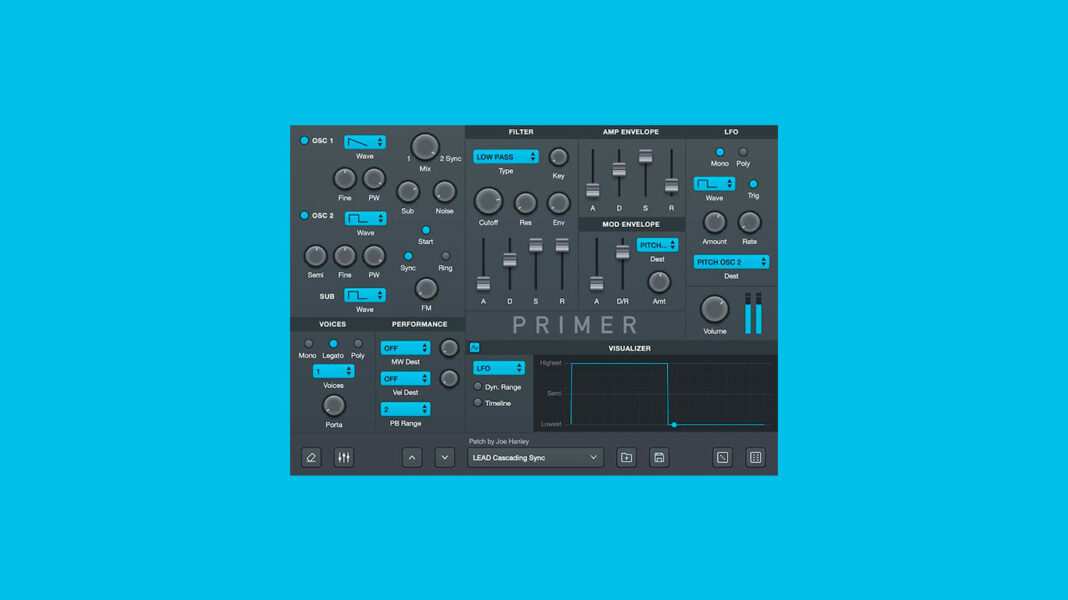This screenshot has width=1068, height=600.
Task: Click the Mod Envelope Amt knob
Action: 659,282
